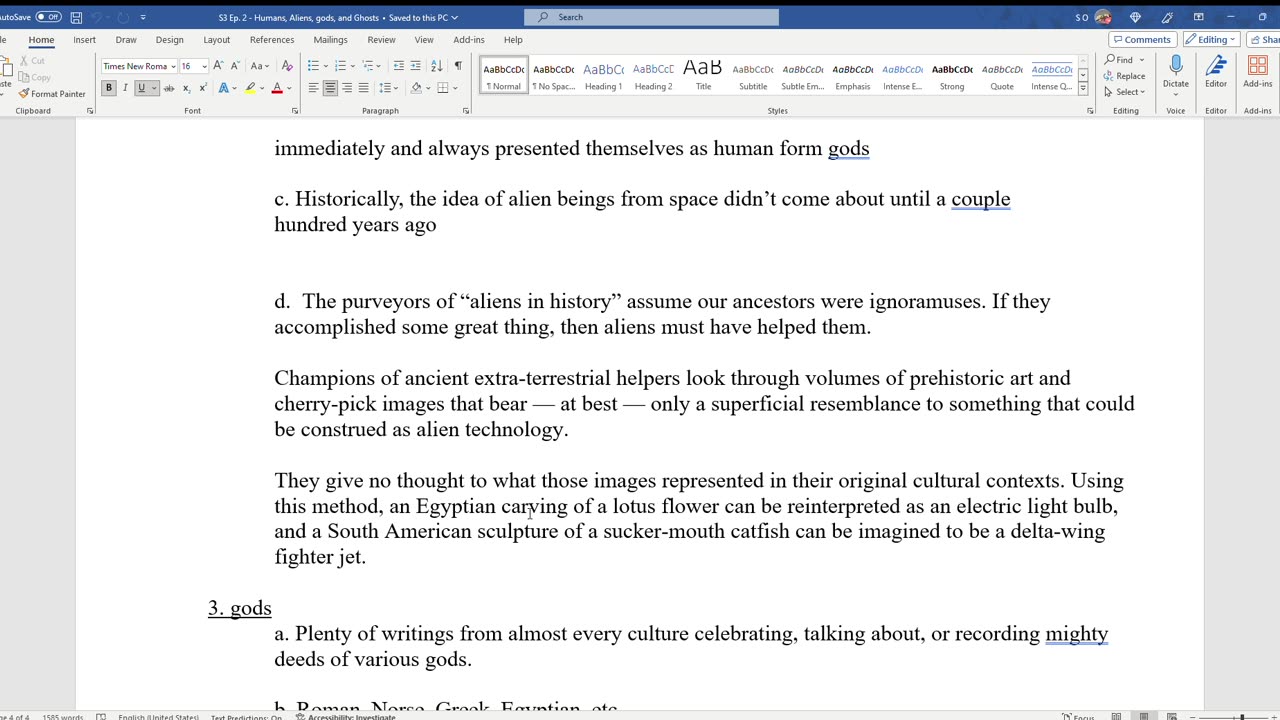Apply Numbering list icon

340,66
